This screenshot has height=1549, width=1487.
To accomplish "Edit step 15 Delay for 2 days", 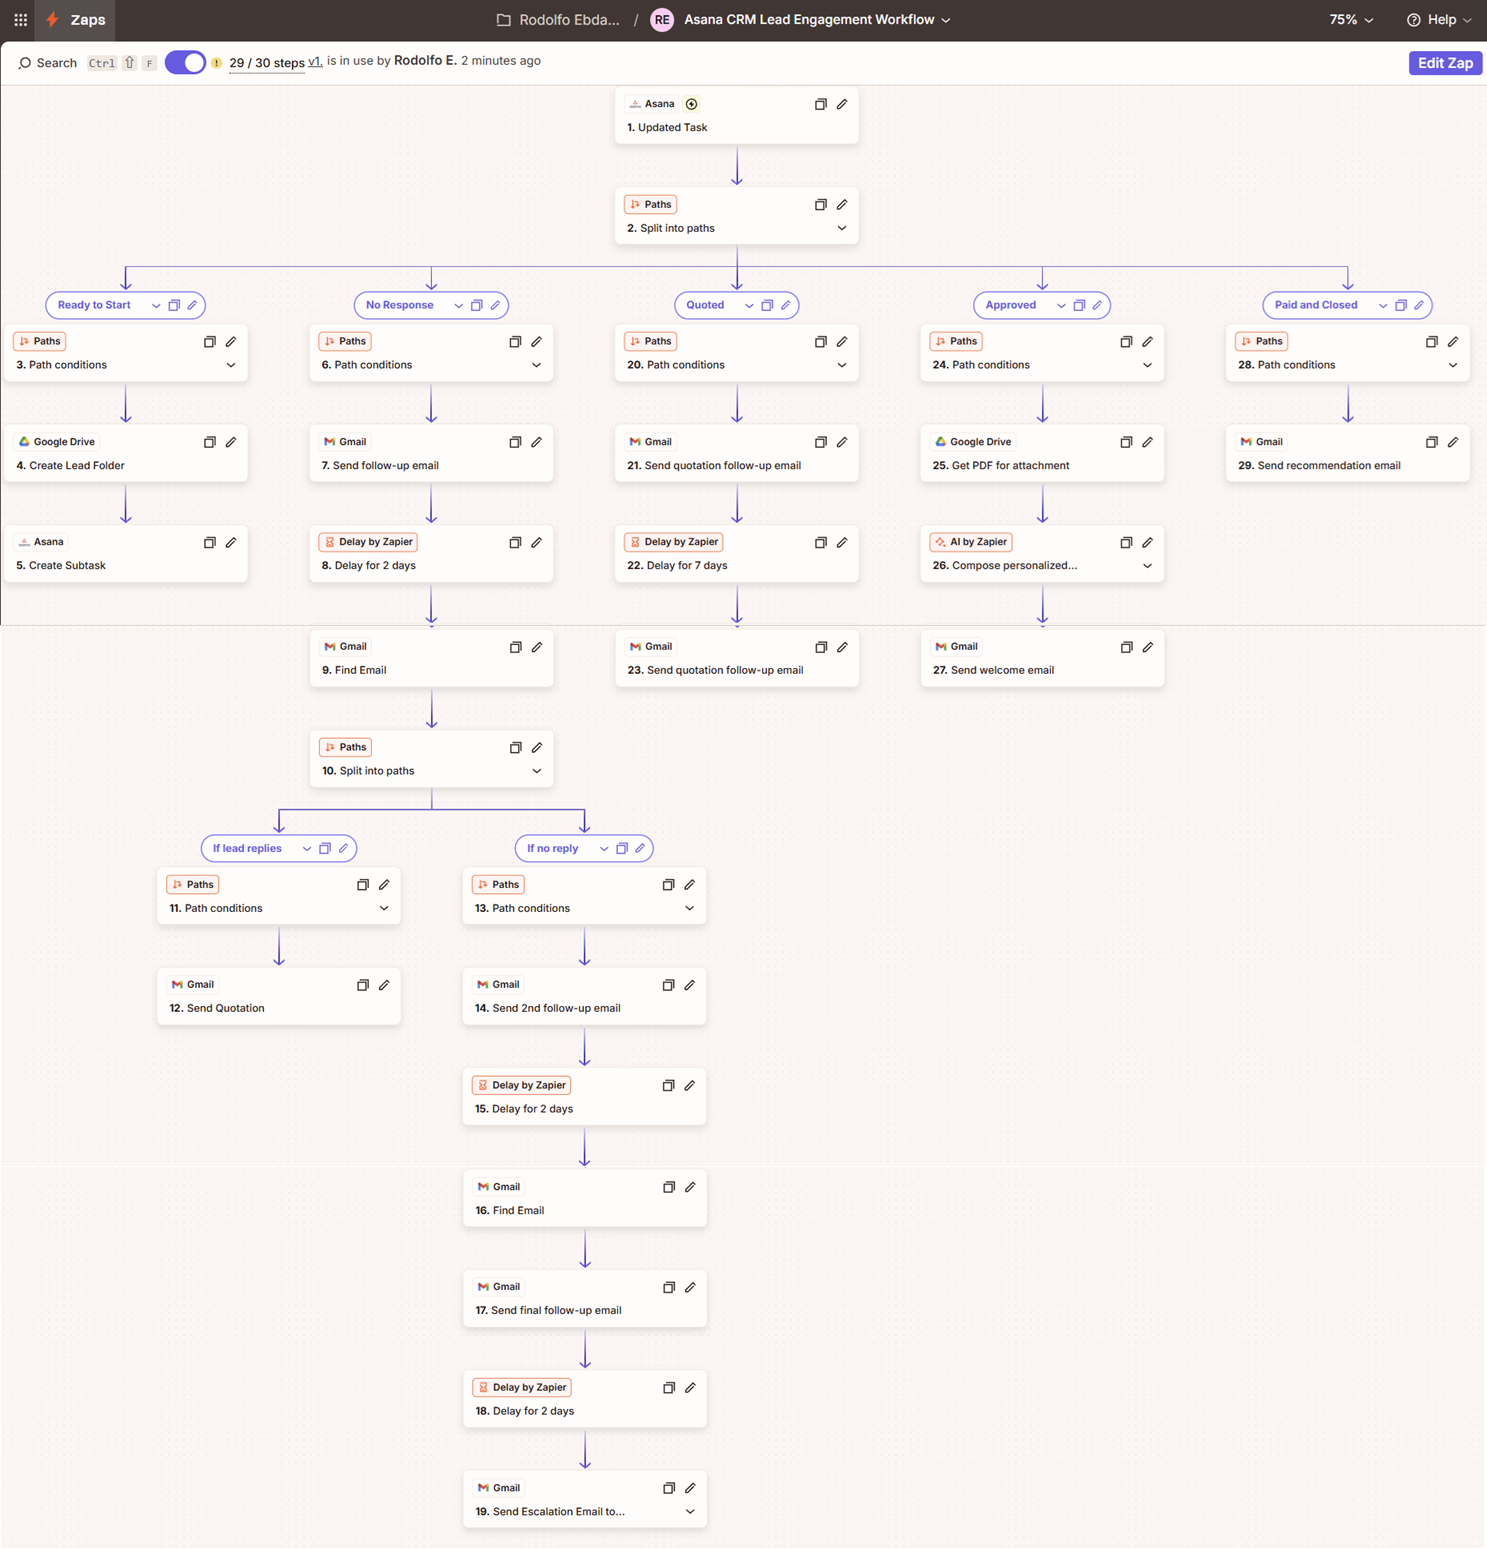I will pyautogui.click(x=690, y=1085).
